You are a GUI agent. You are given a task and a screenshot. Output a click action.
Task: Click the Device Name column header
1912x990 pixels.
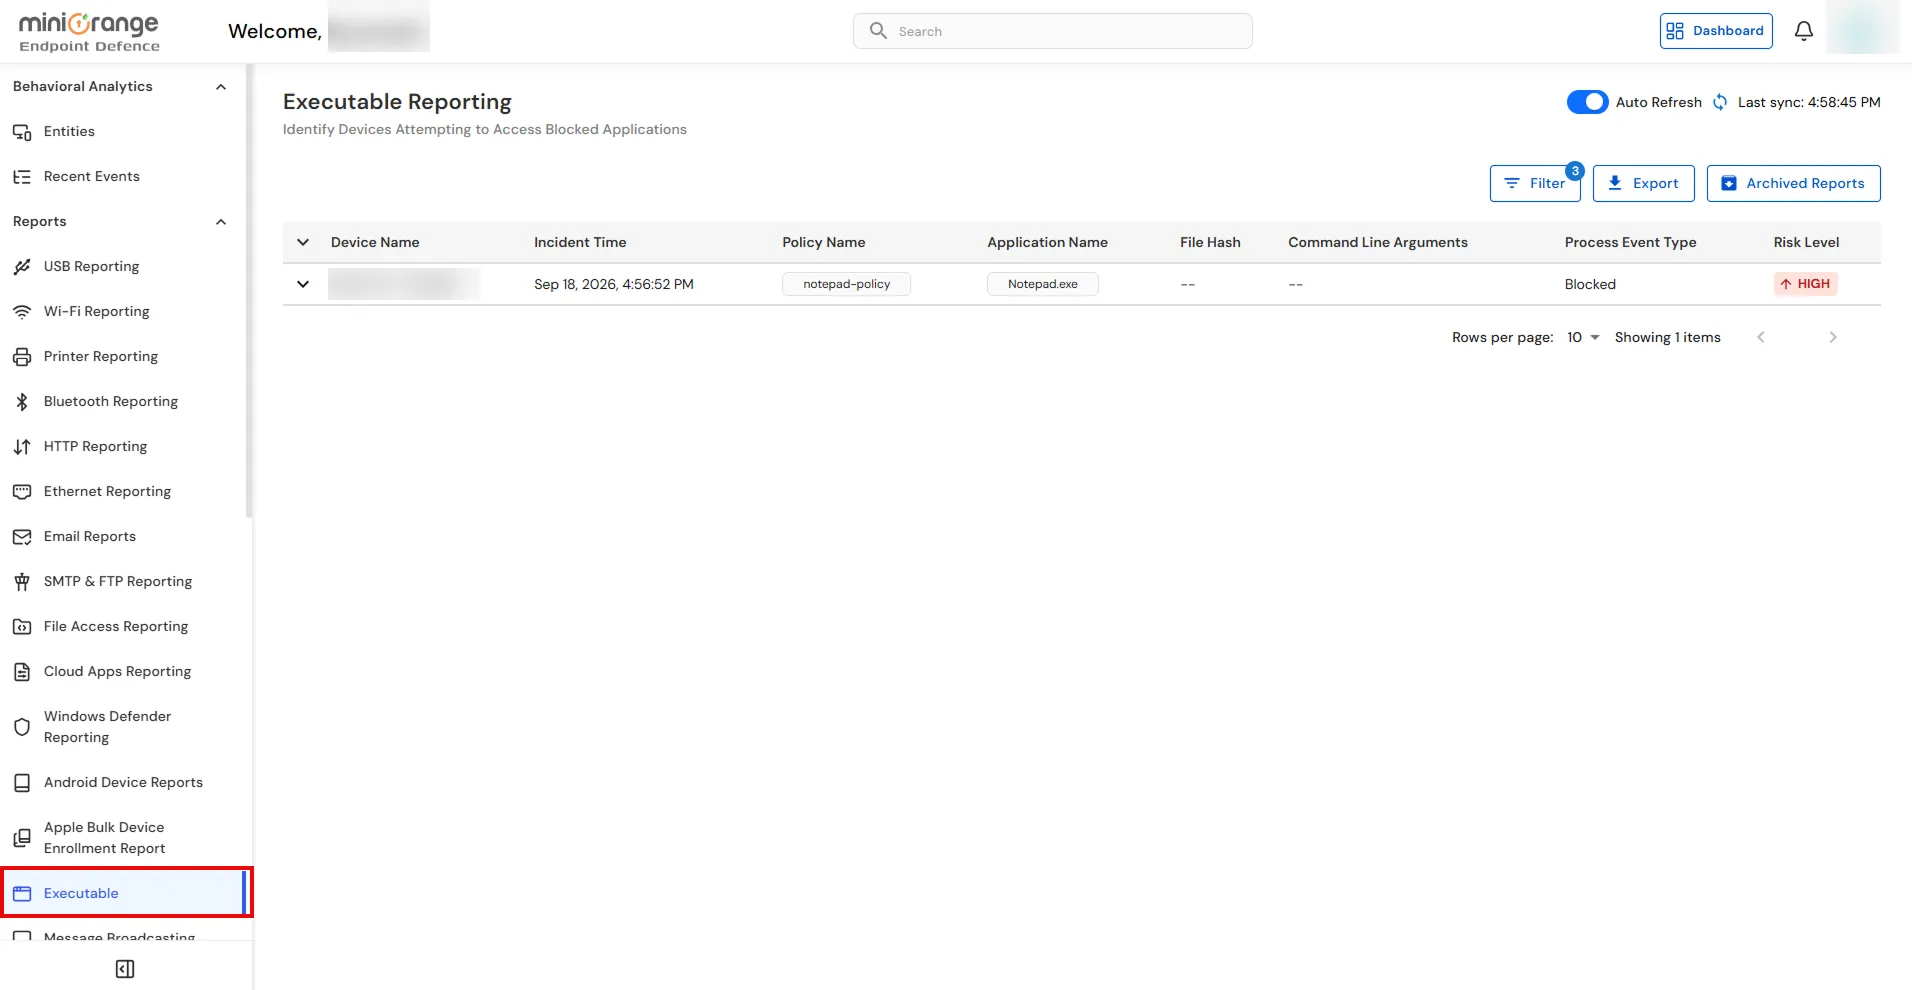point(375,242)
